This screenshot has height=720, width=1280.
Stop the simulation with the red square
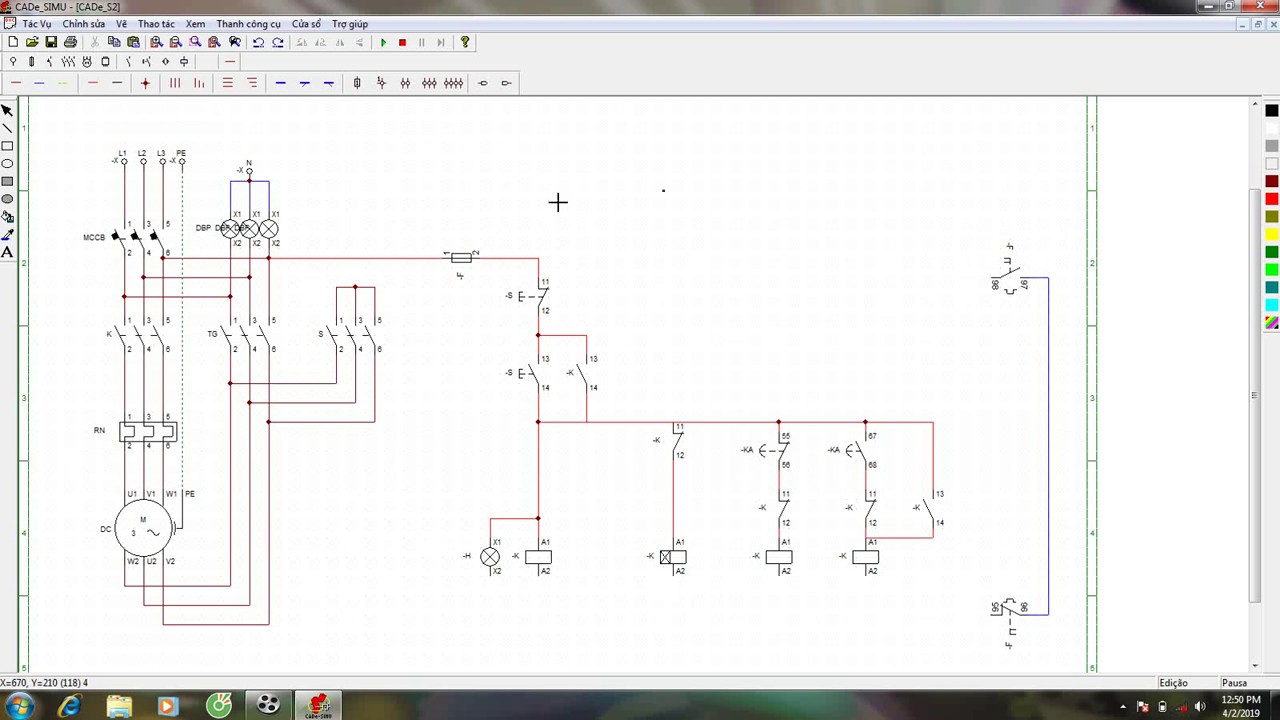pos(402,42)
